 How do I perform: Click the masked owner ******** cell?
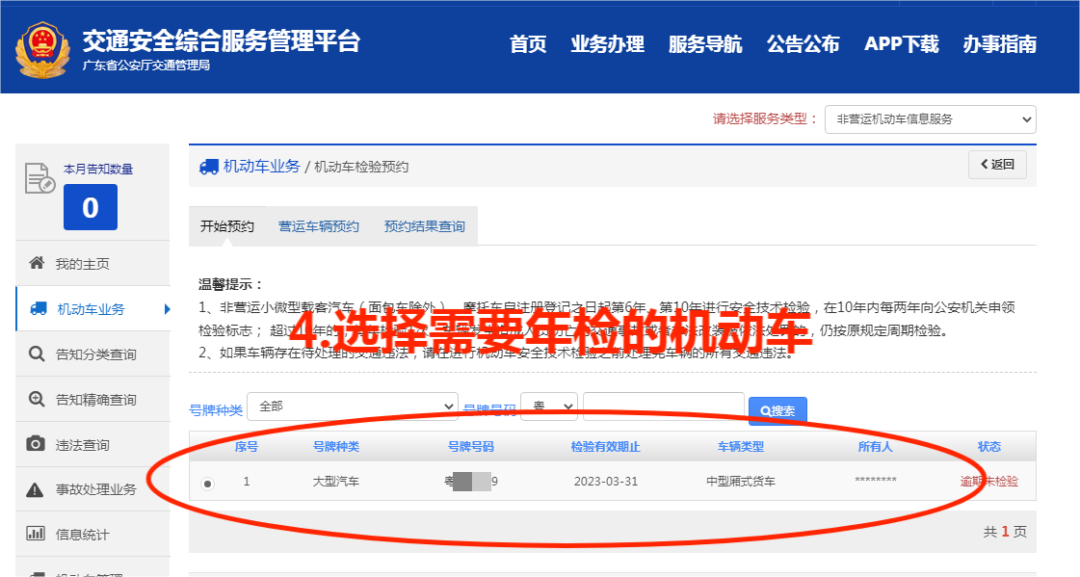coord(875,480)
